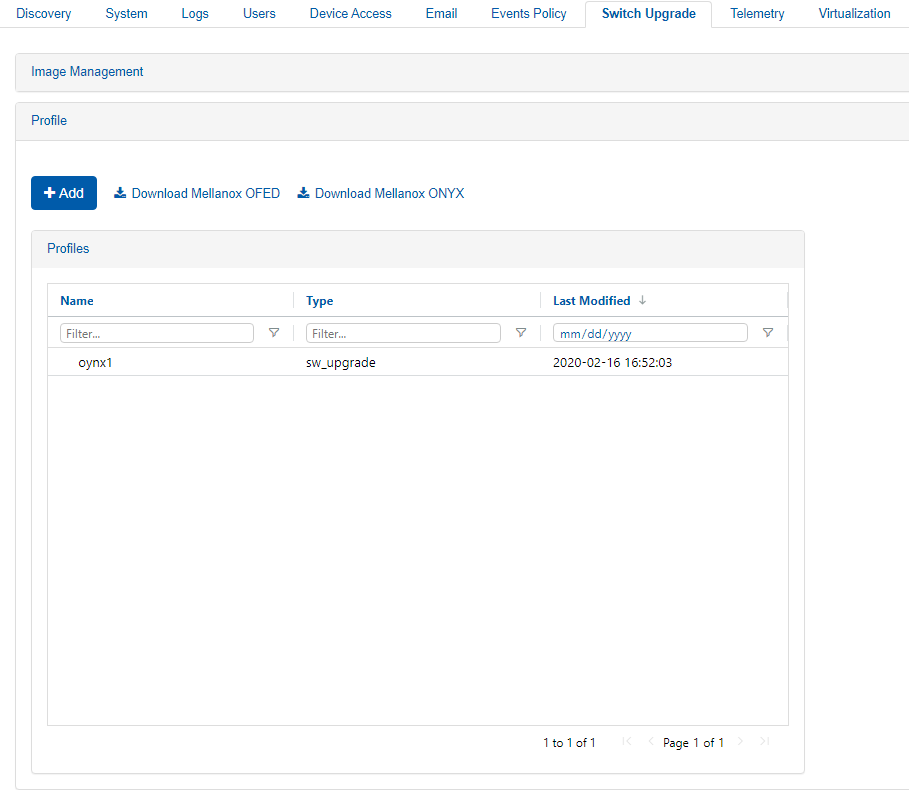Click the Name filter text field
Image resolution: width=909 pixels, height=790 pixels.
coord(157,333)
